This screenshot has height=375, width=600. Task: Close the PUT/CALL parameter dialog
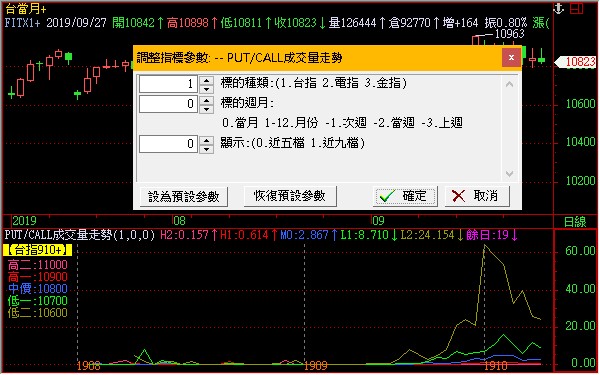[511, 58]
